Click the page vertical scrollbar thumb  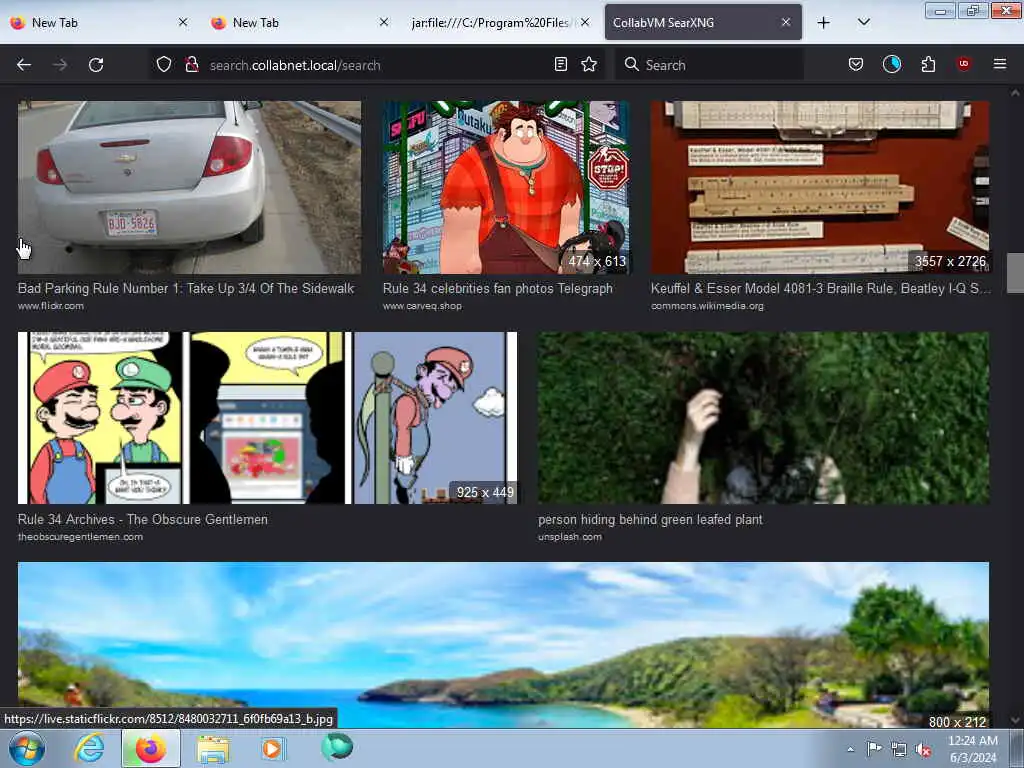click(1015, 273)
